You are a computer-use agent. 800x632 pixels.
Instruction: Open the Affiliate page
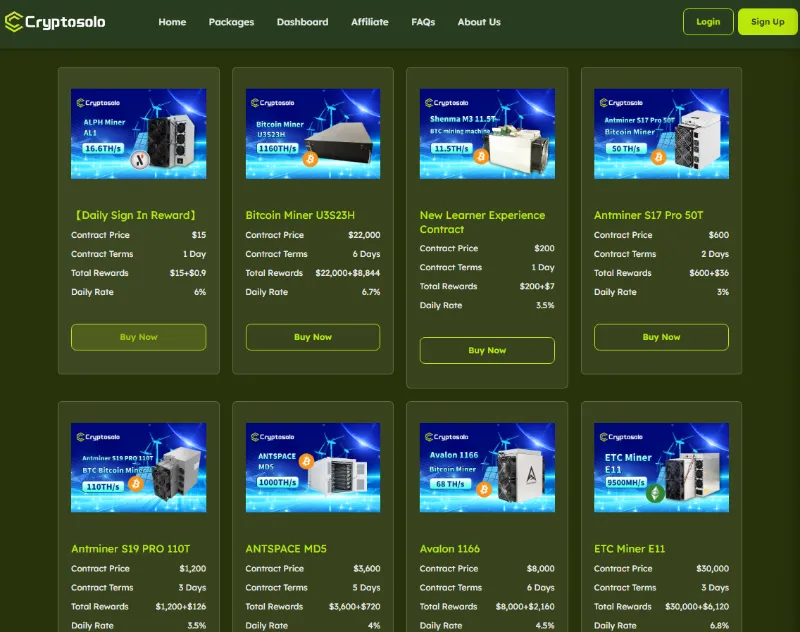[x=370, y=22]
